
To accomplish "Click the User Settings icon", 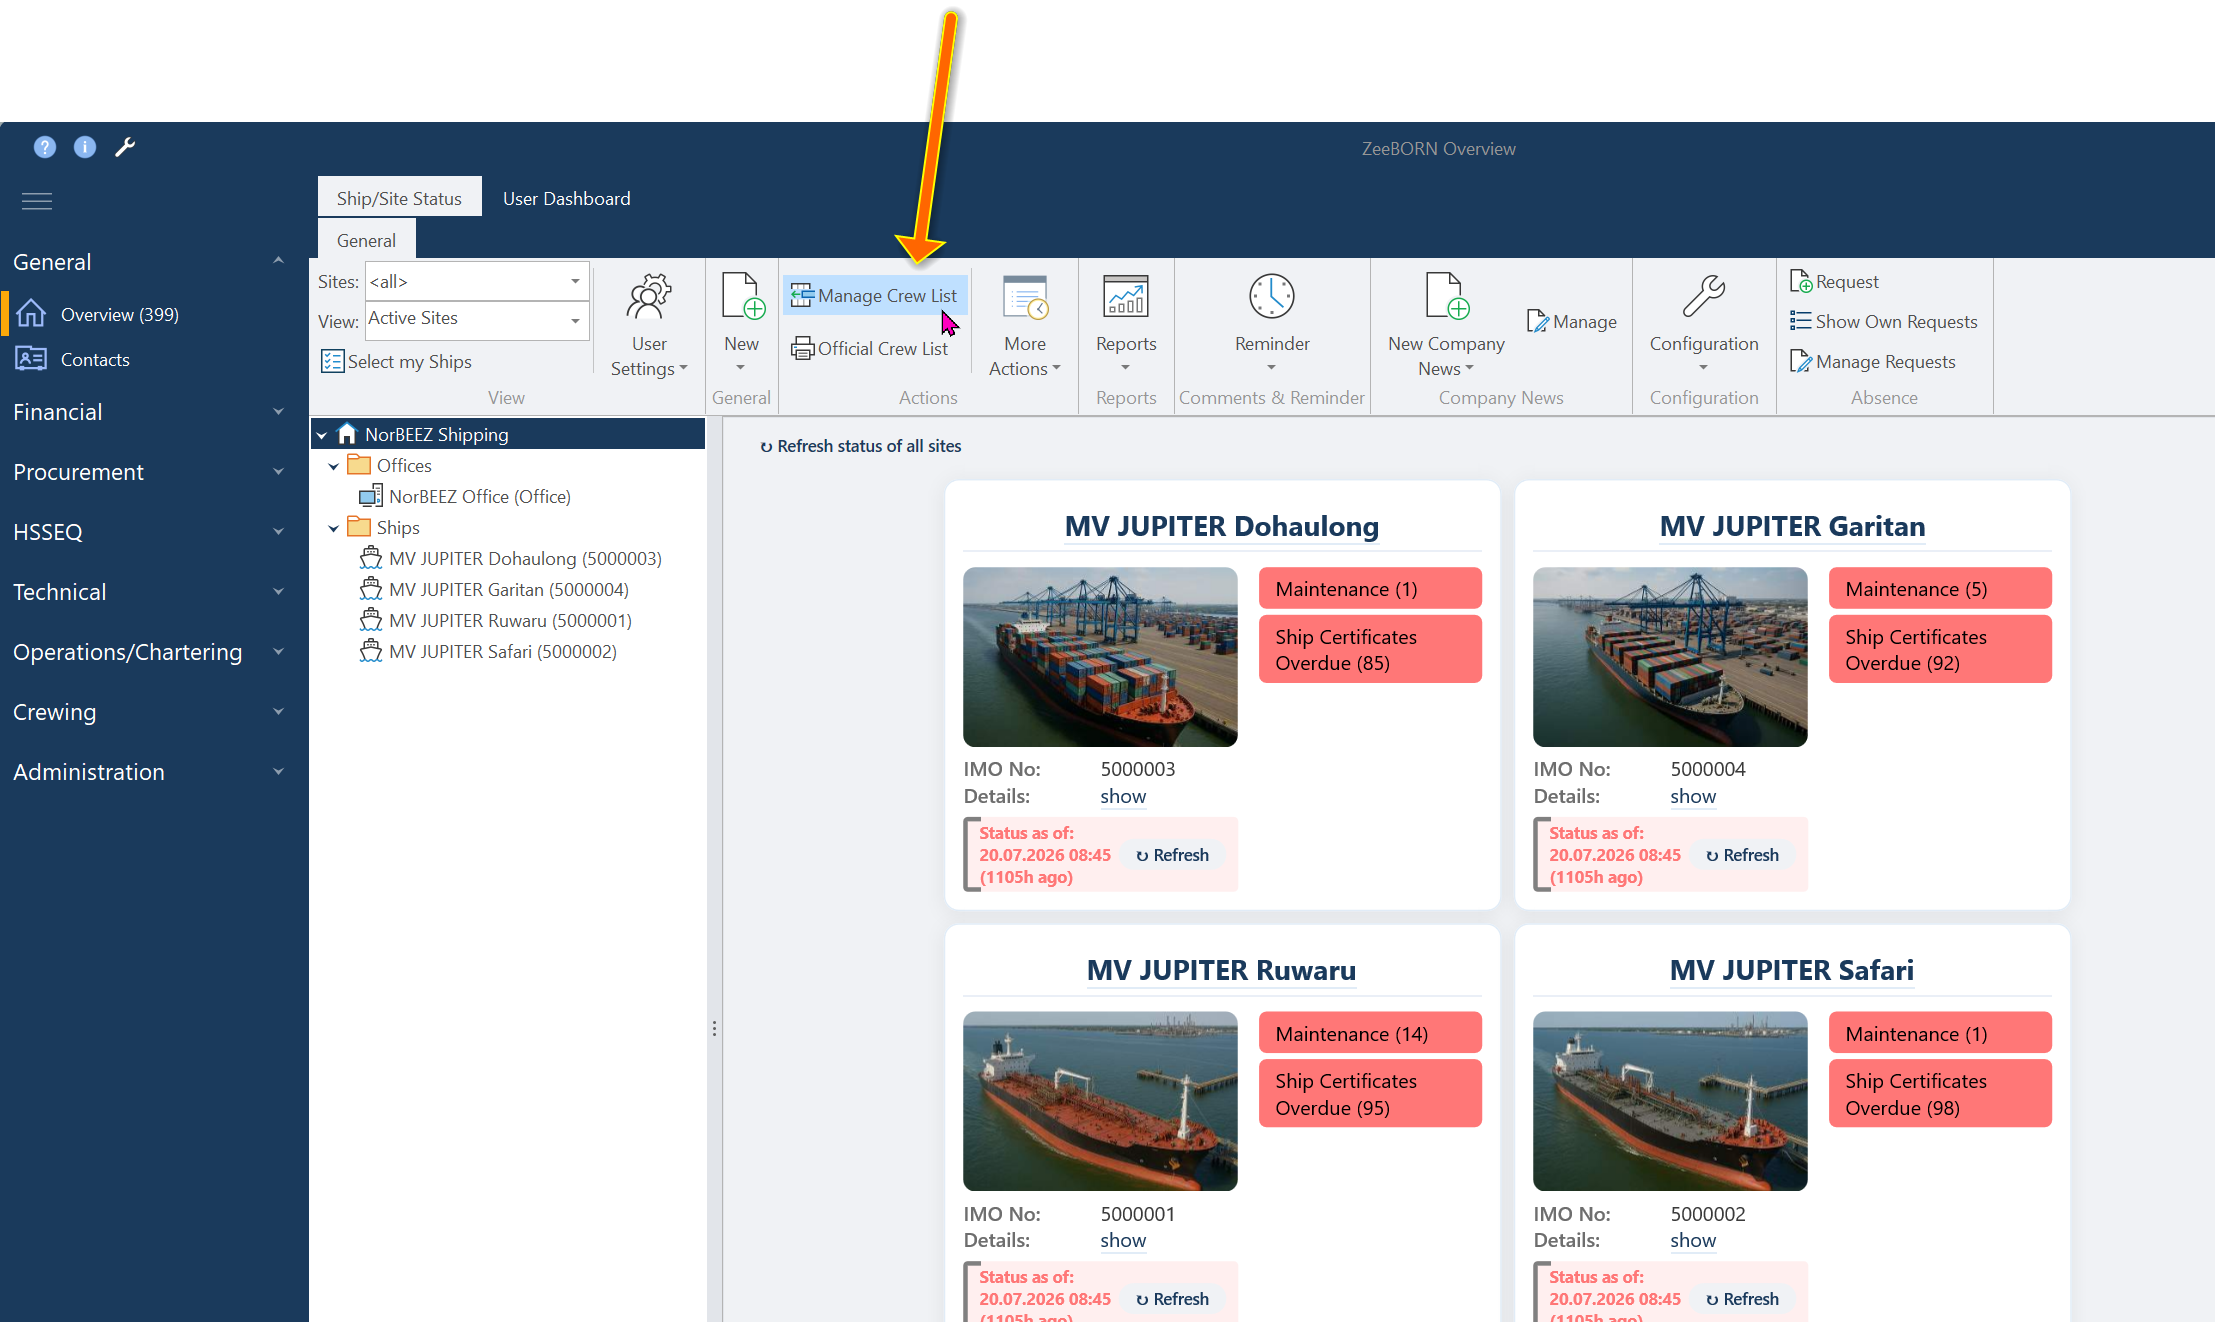I will (x=649, y=297).
